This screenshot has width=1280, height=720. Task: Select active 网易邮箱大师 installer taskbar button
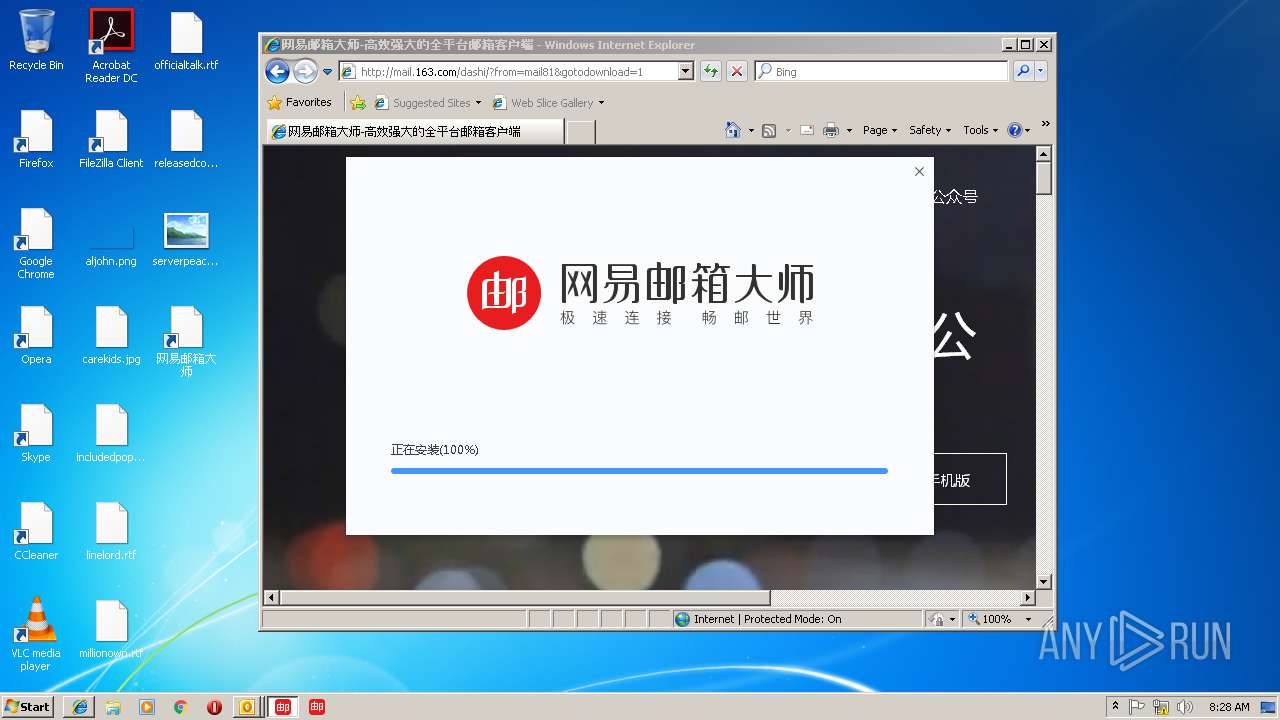tap(283, 707)
